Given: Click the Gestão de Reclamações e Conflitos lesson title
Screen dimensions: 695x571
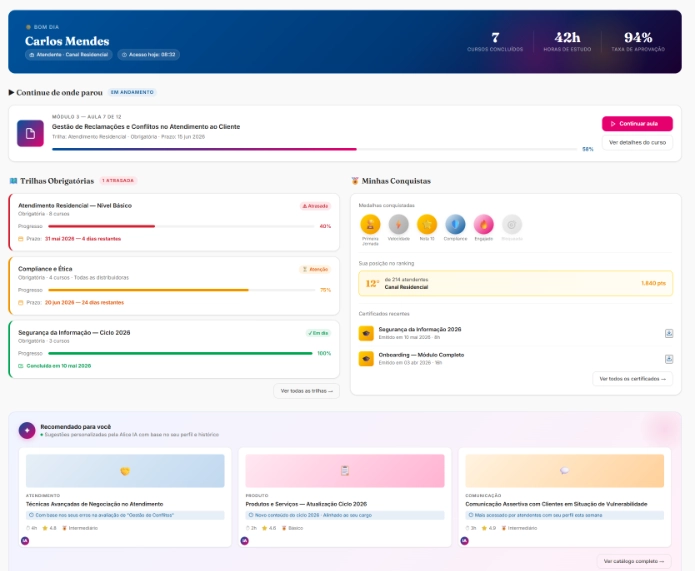Looking at the screenshot, I should click(x=146, y=126).
